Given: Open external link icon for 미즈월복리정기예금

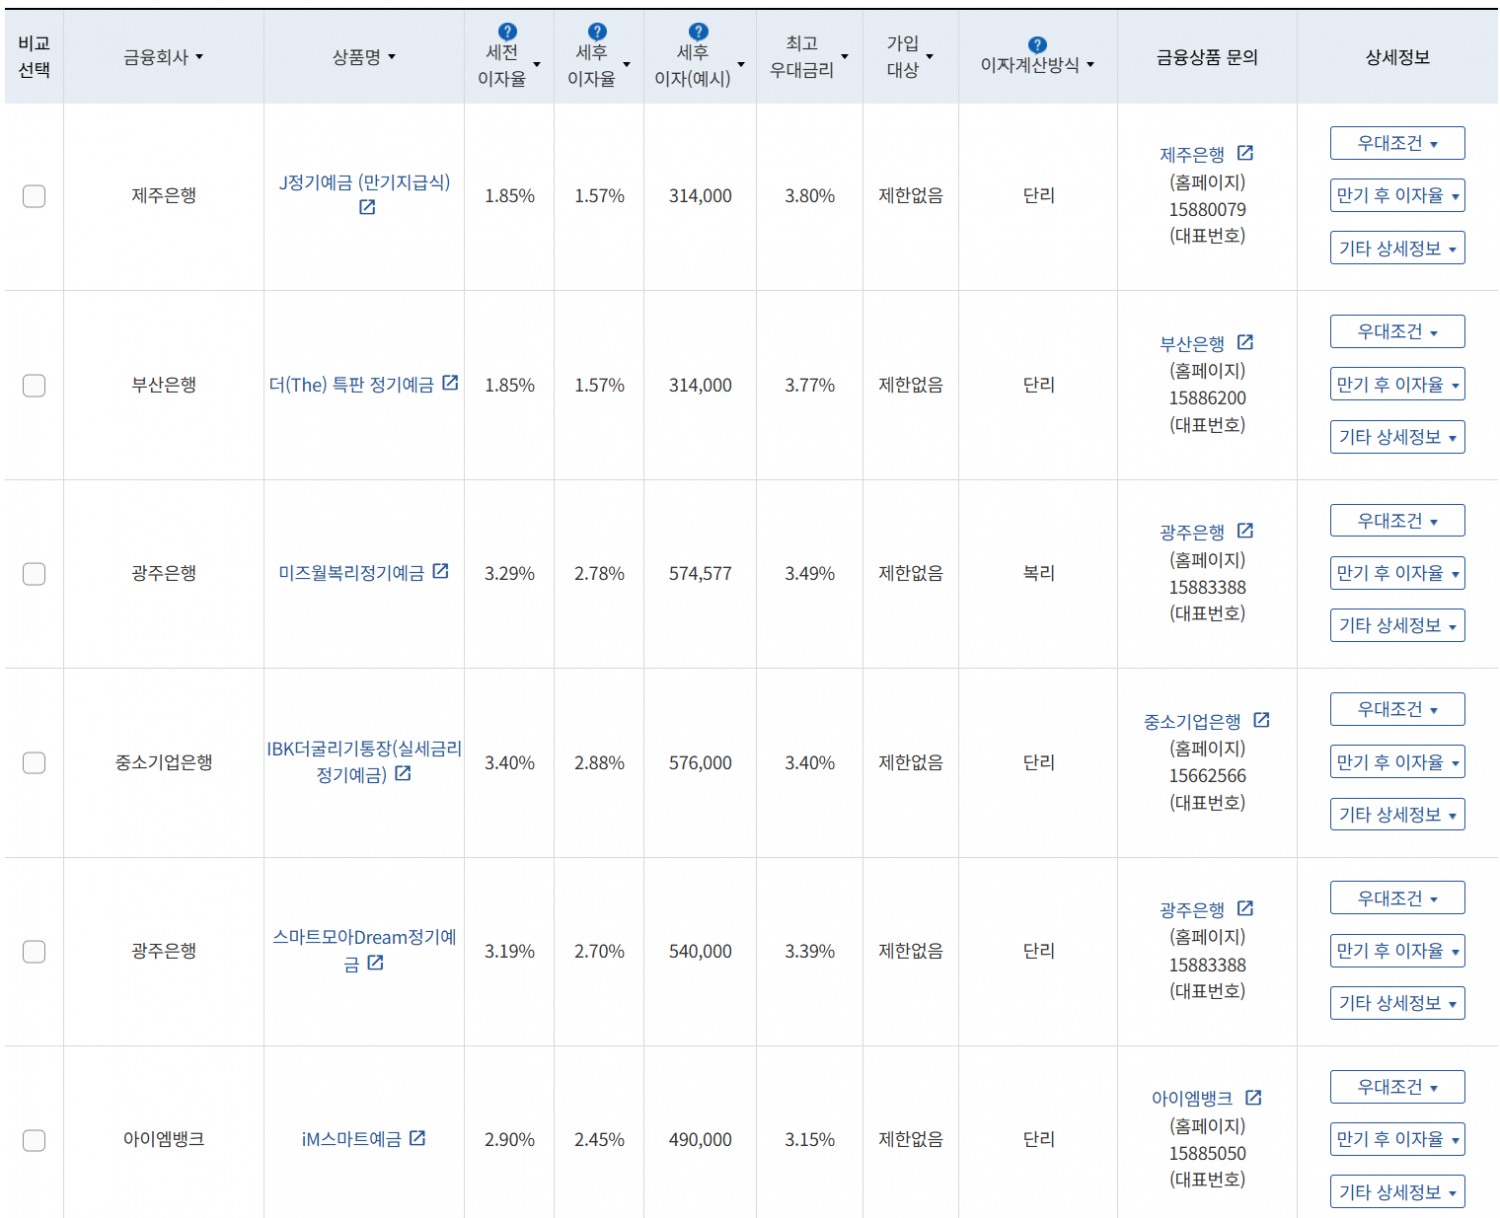Looking at the screenshot, I should click(x=440, y=571).
